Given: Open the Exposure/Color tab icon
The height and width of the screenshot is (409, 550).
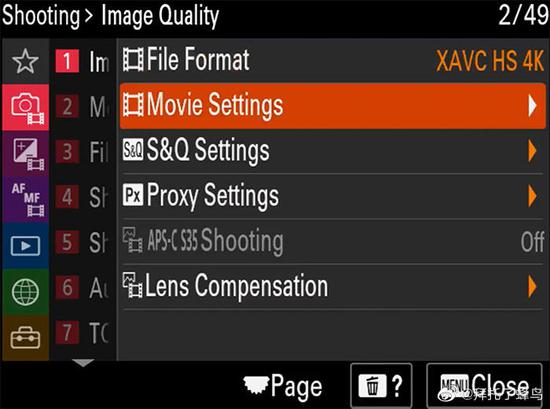Looking at the screenshot, I should click(x=25, y=154).
